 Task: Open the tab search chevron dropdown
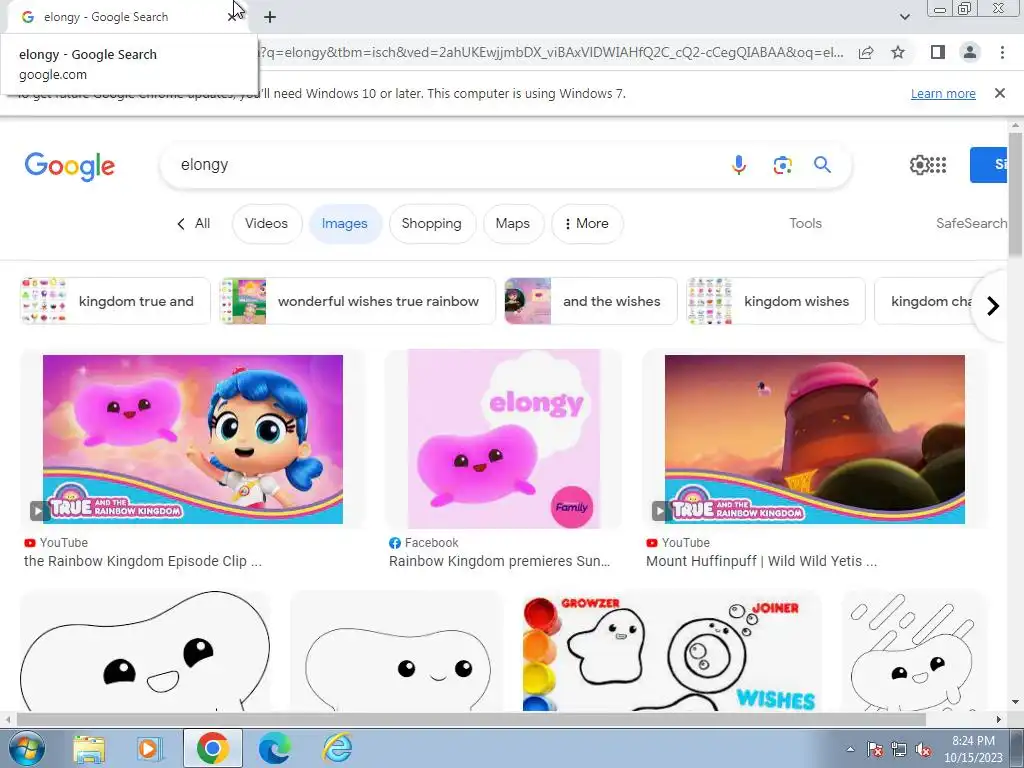(x=904, y=17)
